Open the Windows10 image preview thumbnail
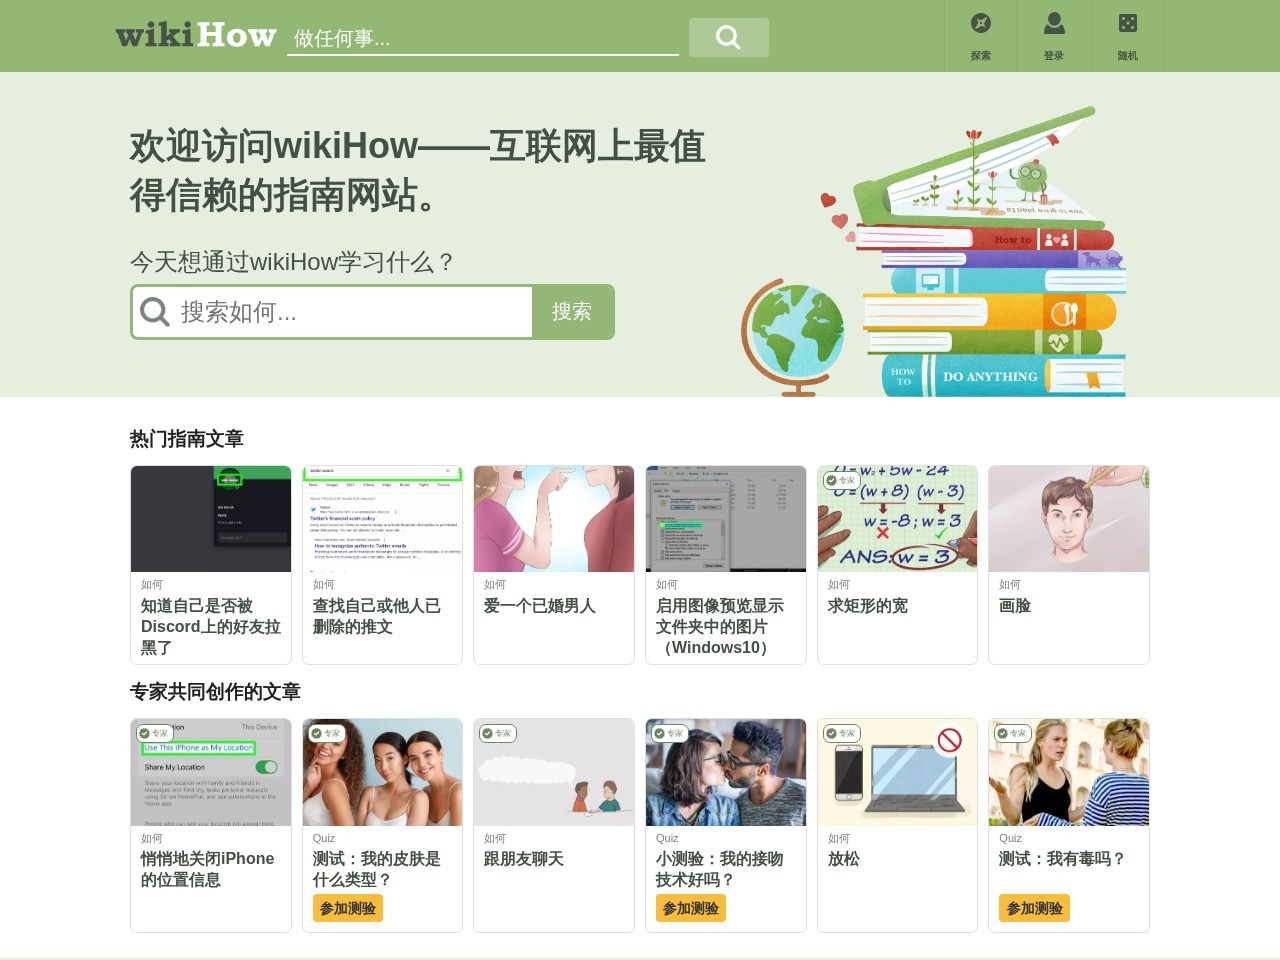The width and height of the screenshot is (1280, 960). (726, 519)
